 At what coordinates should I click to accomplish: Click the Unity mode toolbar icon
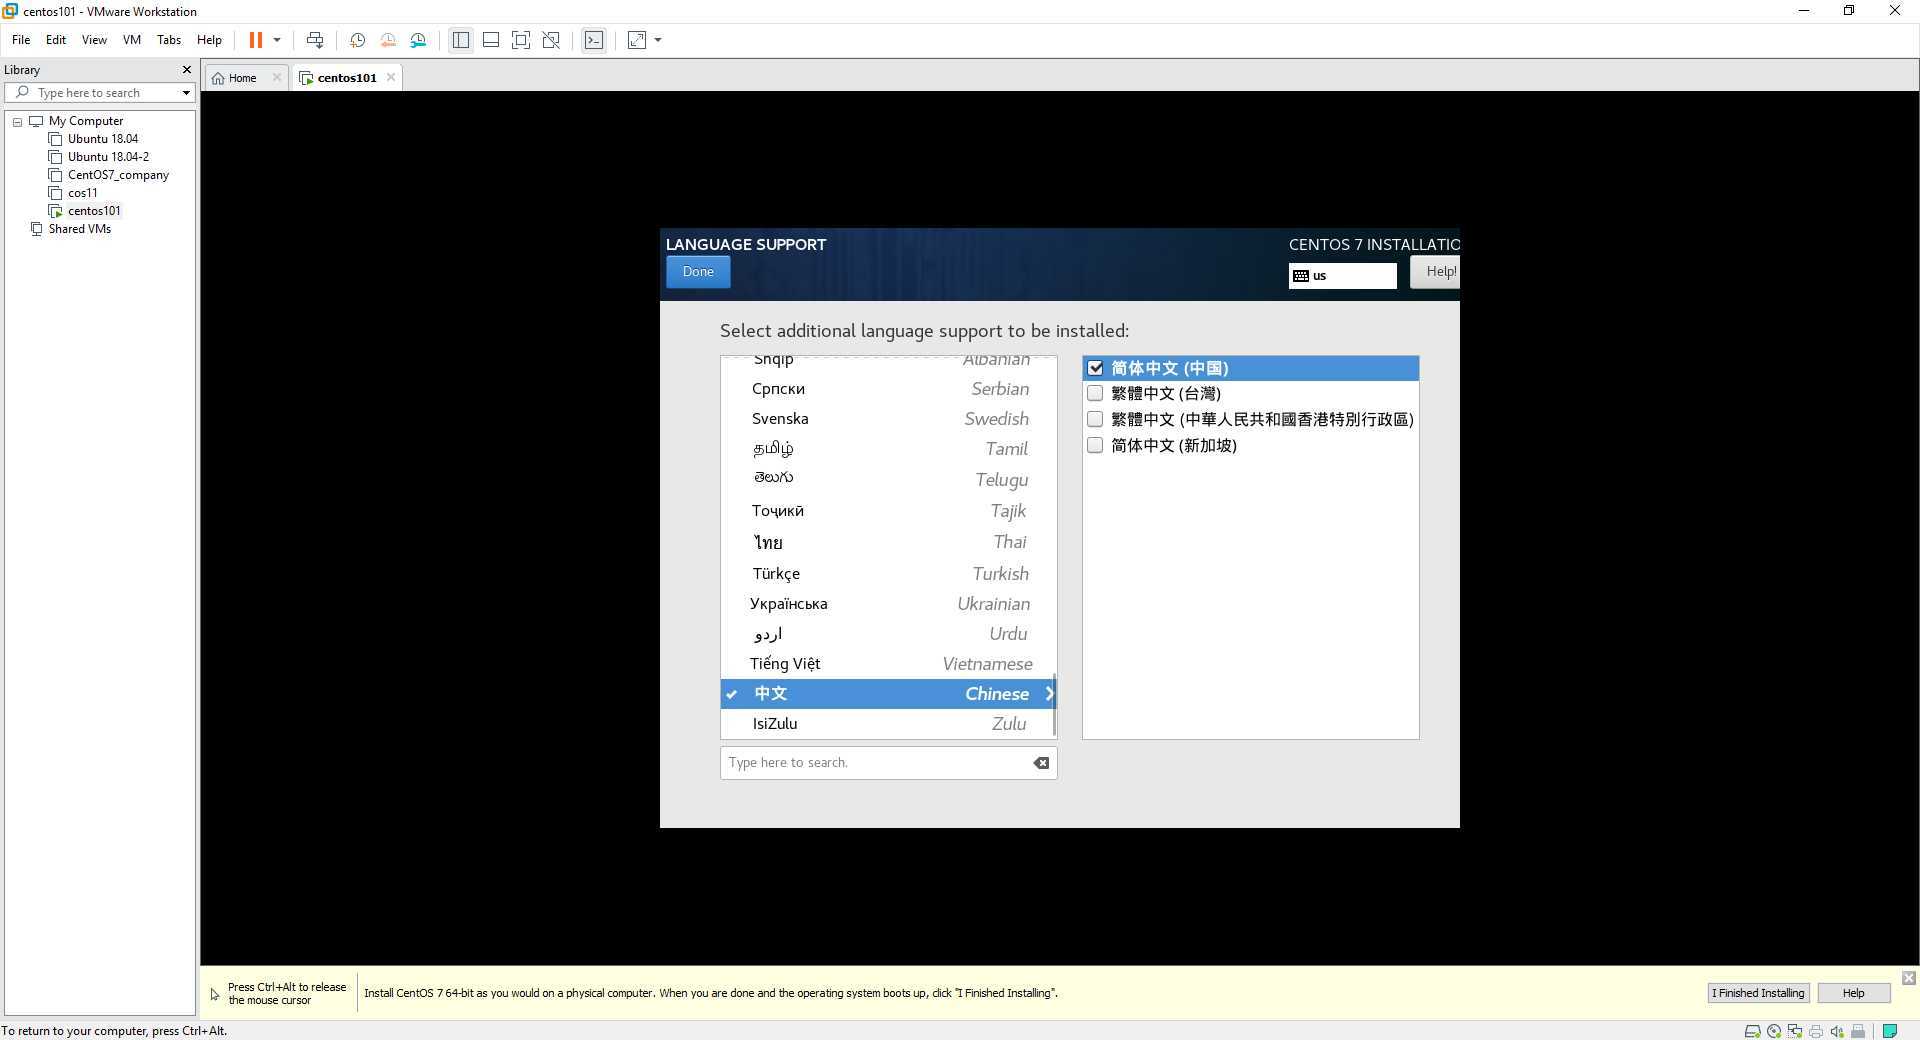(x=551, y=40)
